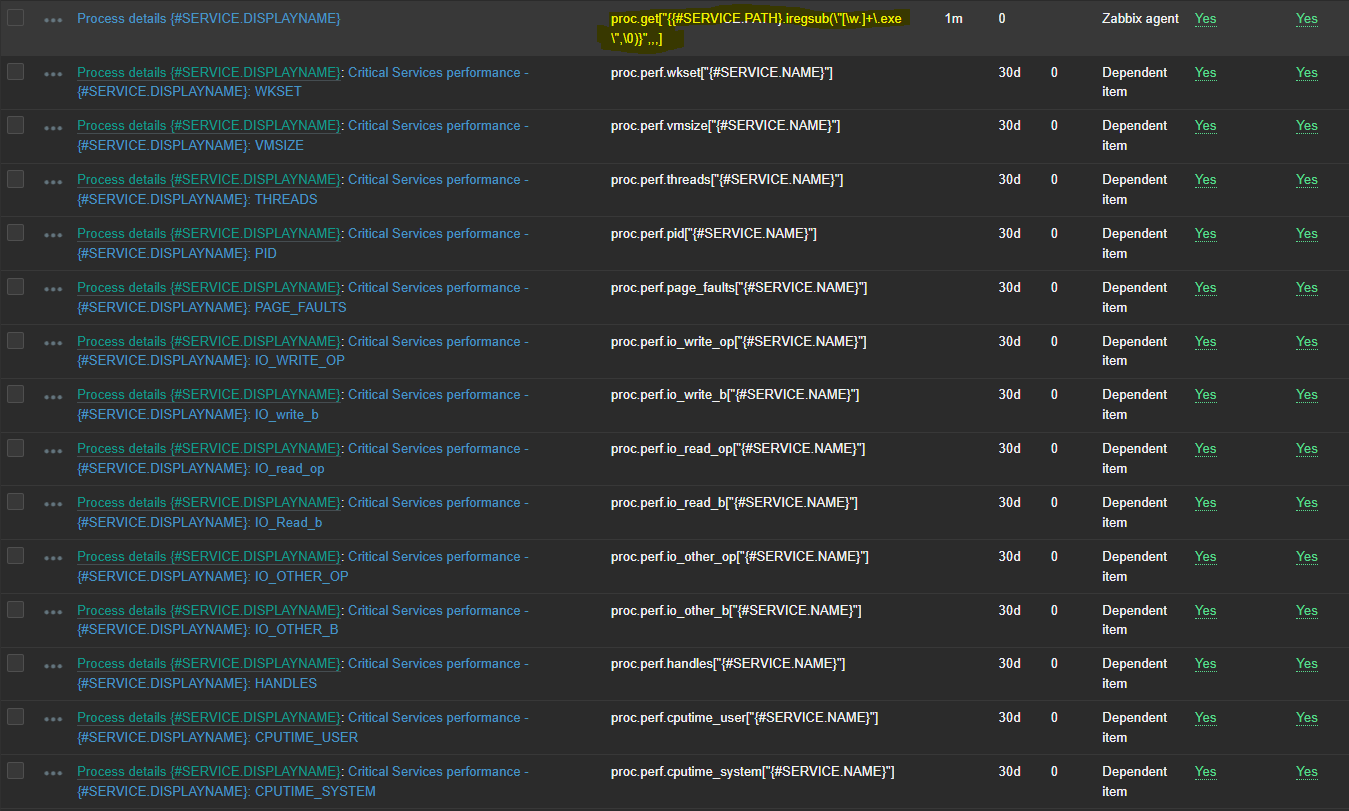Click the Dependent item type in the VMSIZE row
1349x811 pixels.
coord(1134,136)
